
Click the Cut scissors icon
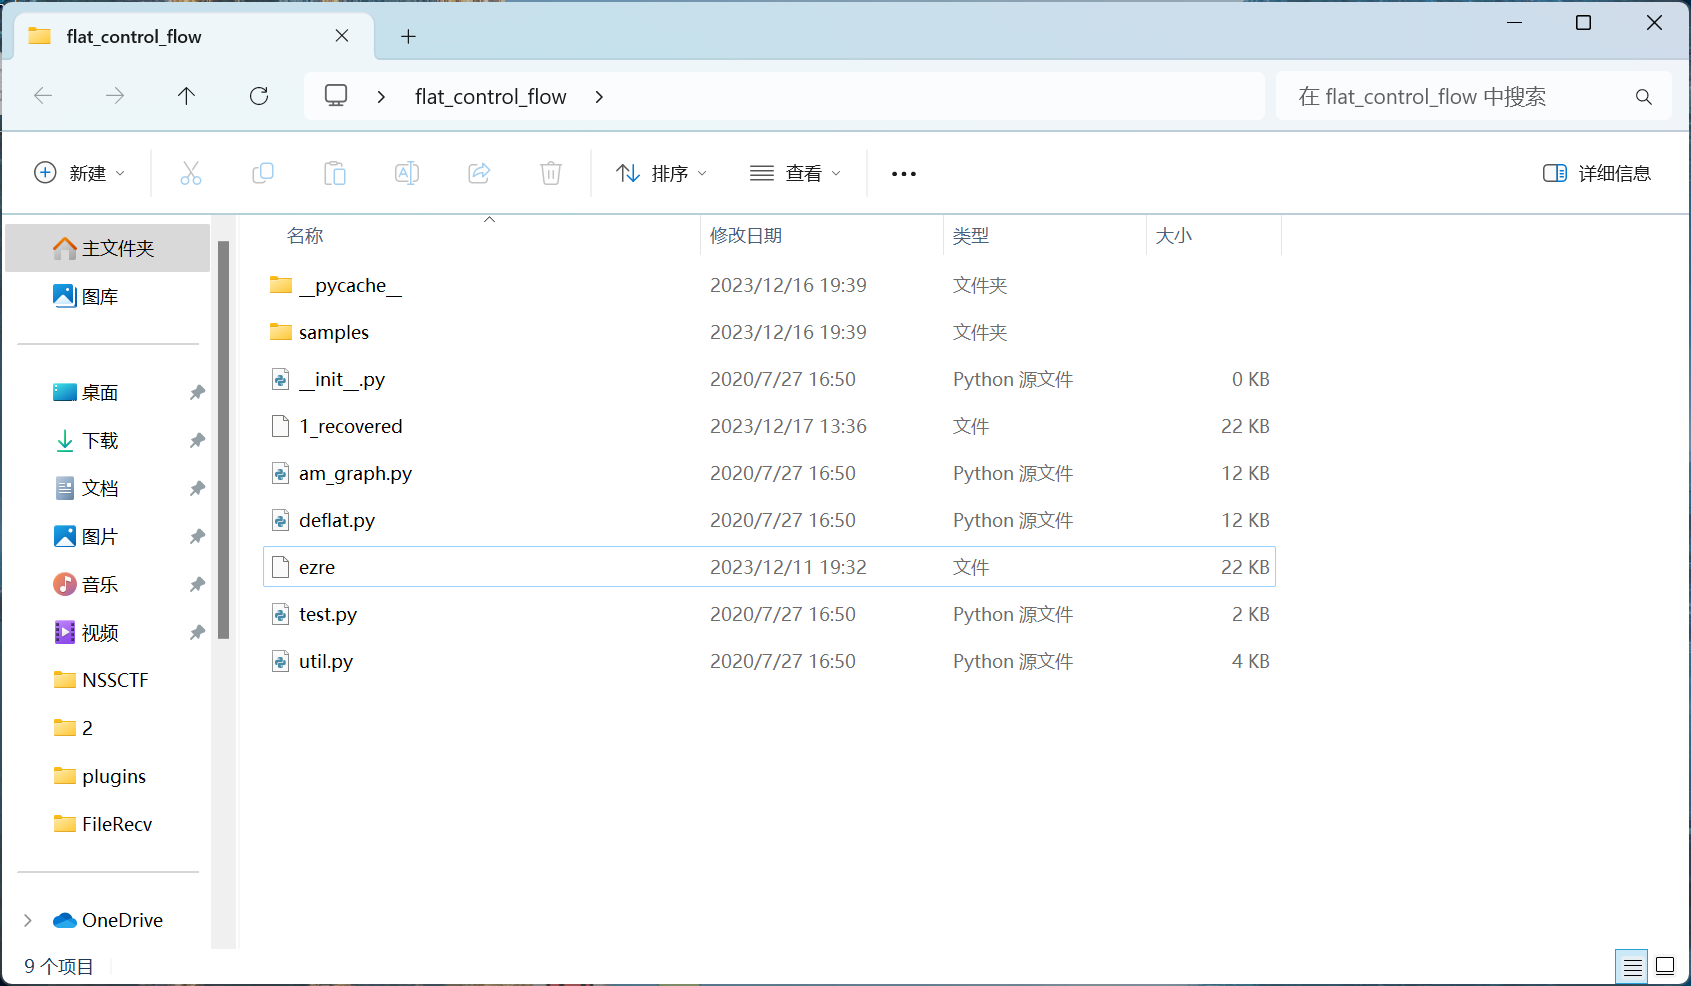pos(191,173)
